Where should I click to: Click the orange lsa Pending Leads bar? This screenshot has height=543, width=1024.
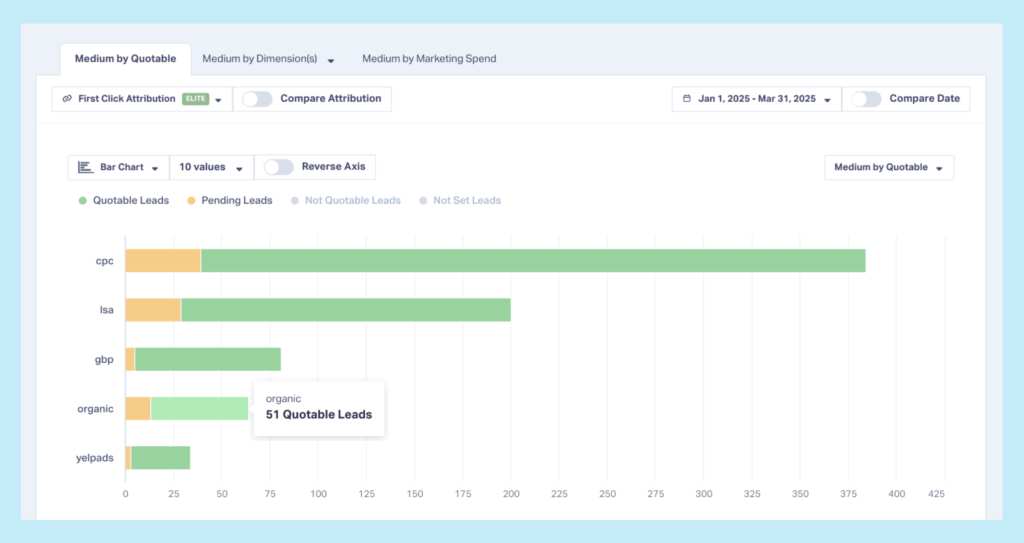pos(153,310)
